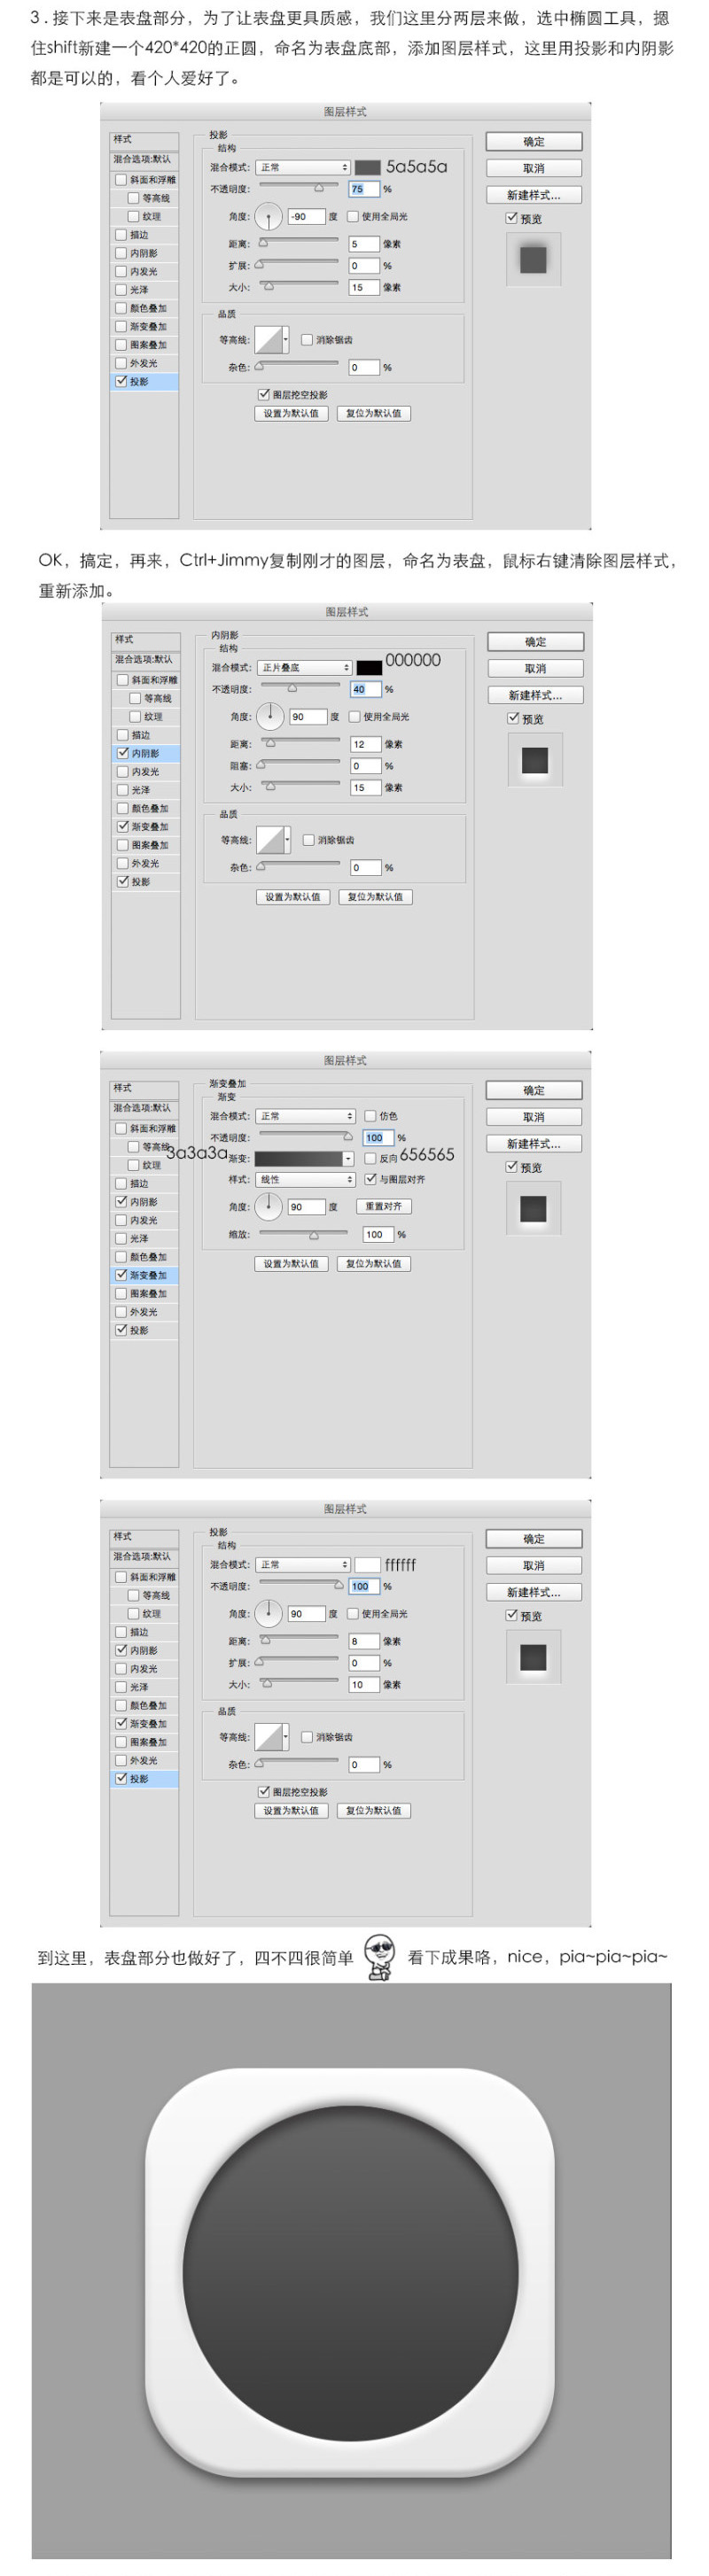Screen dimensions: 709x2576
Task: Uncheck 图层挖空投影 in the ffffff dialog
Action: (x=264, y=1791)
